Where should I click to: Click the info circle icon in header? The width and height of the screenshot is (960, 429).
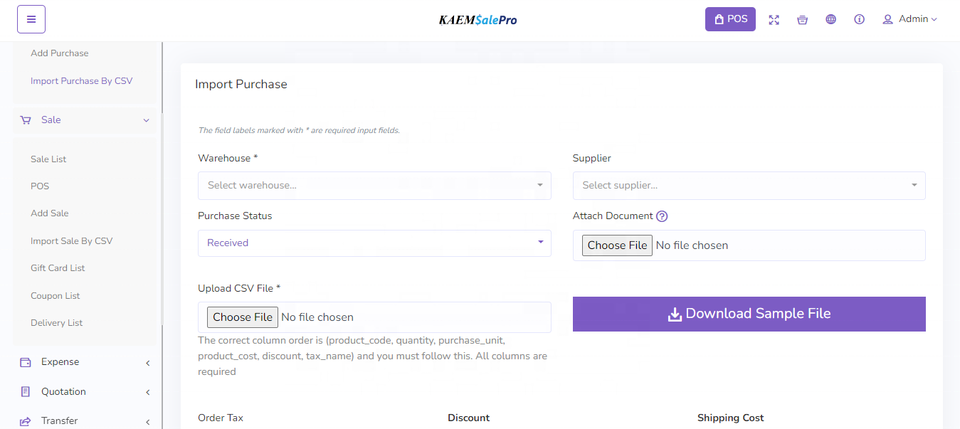[x=859, y=19]
